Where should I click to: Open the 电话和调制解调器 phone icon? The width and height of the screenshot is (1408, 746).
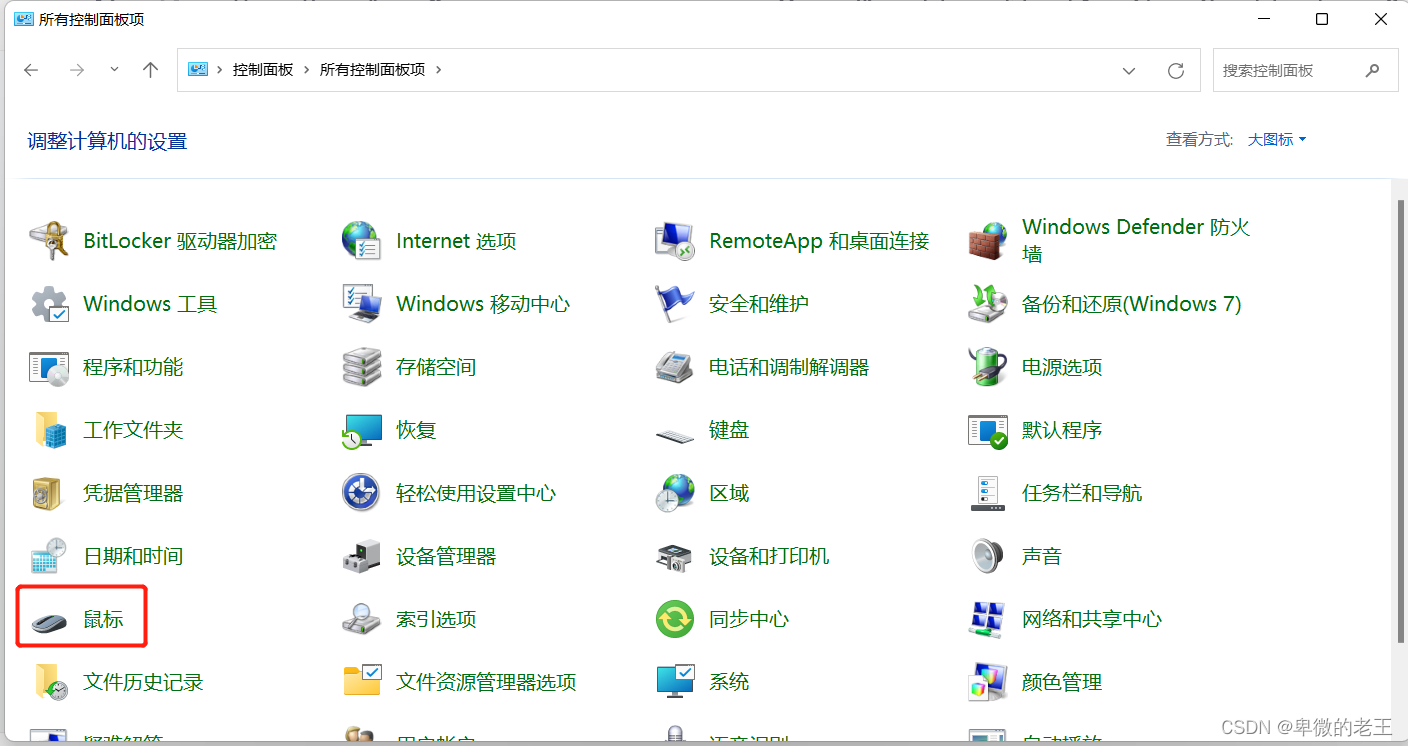674,367
